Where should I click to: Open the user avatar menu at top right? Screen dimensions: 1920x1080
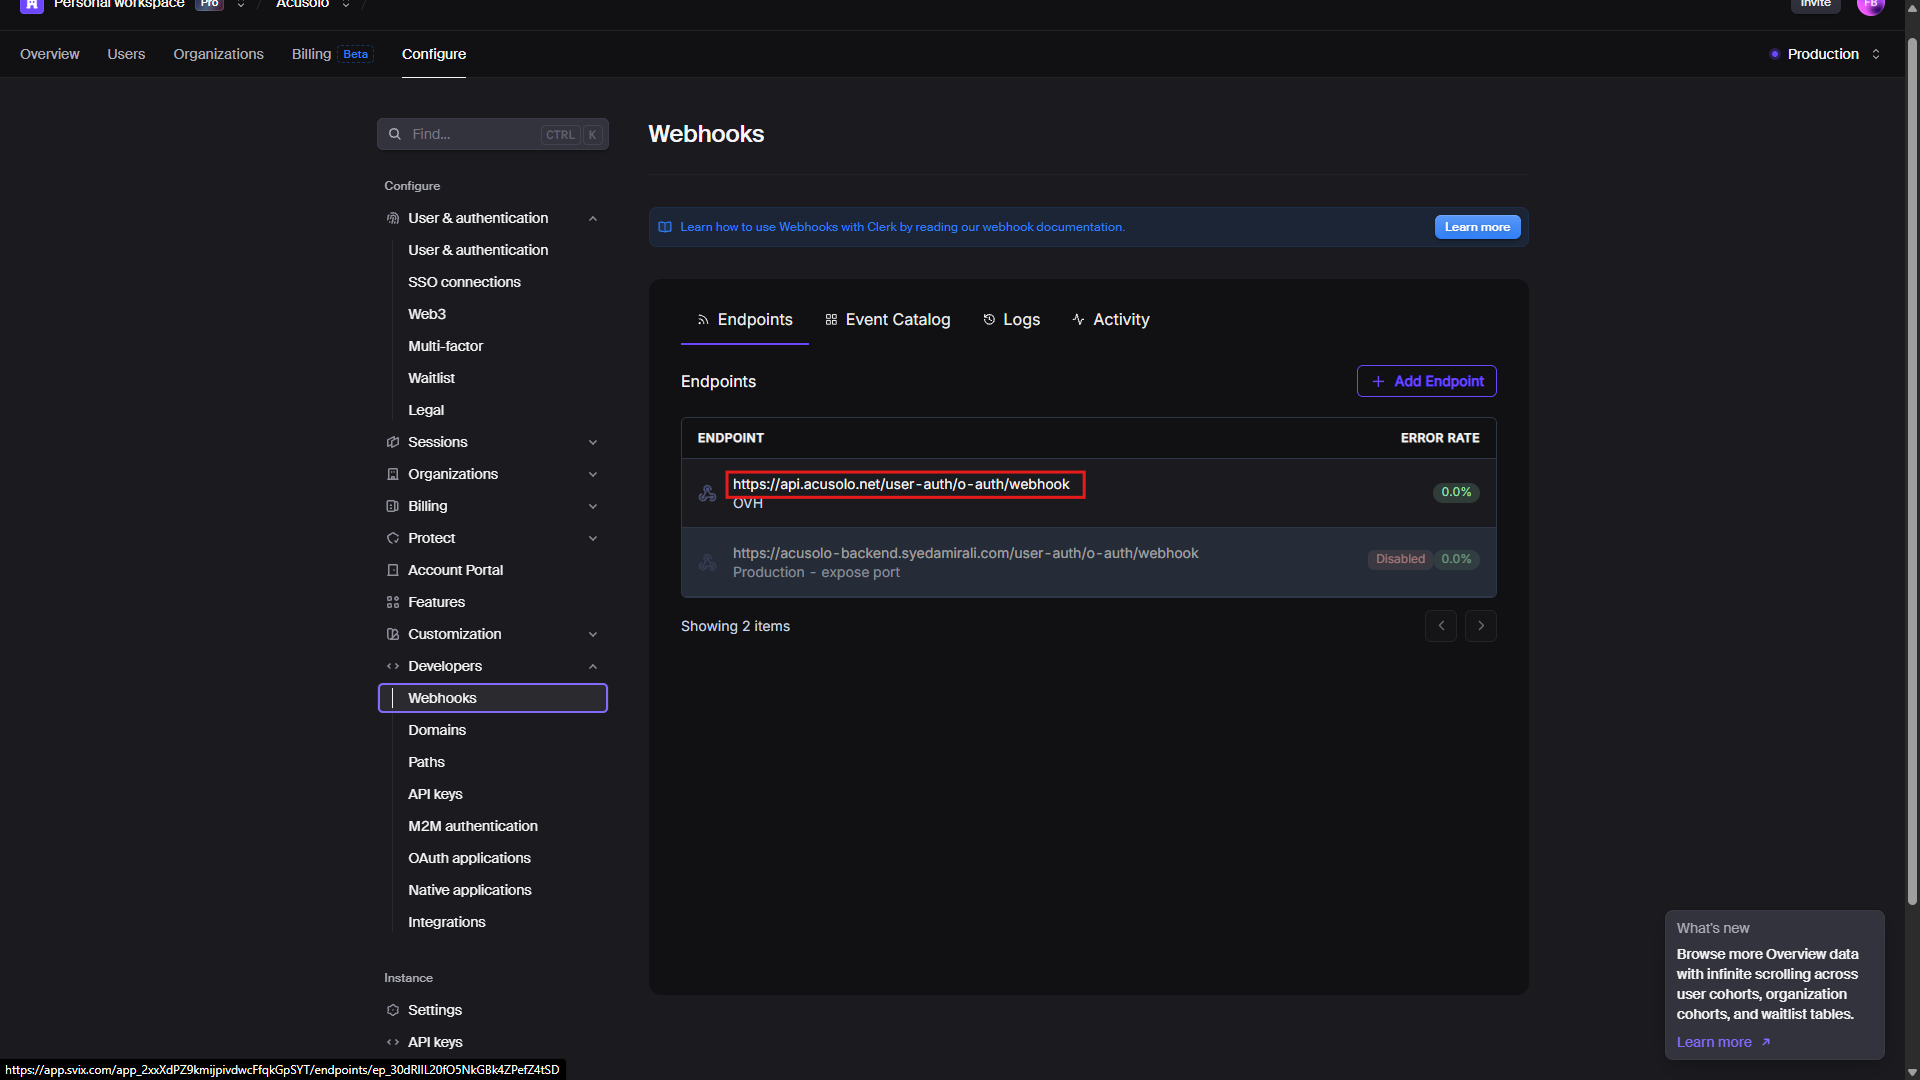coord(1870,5)
